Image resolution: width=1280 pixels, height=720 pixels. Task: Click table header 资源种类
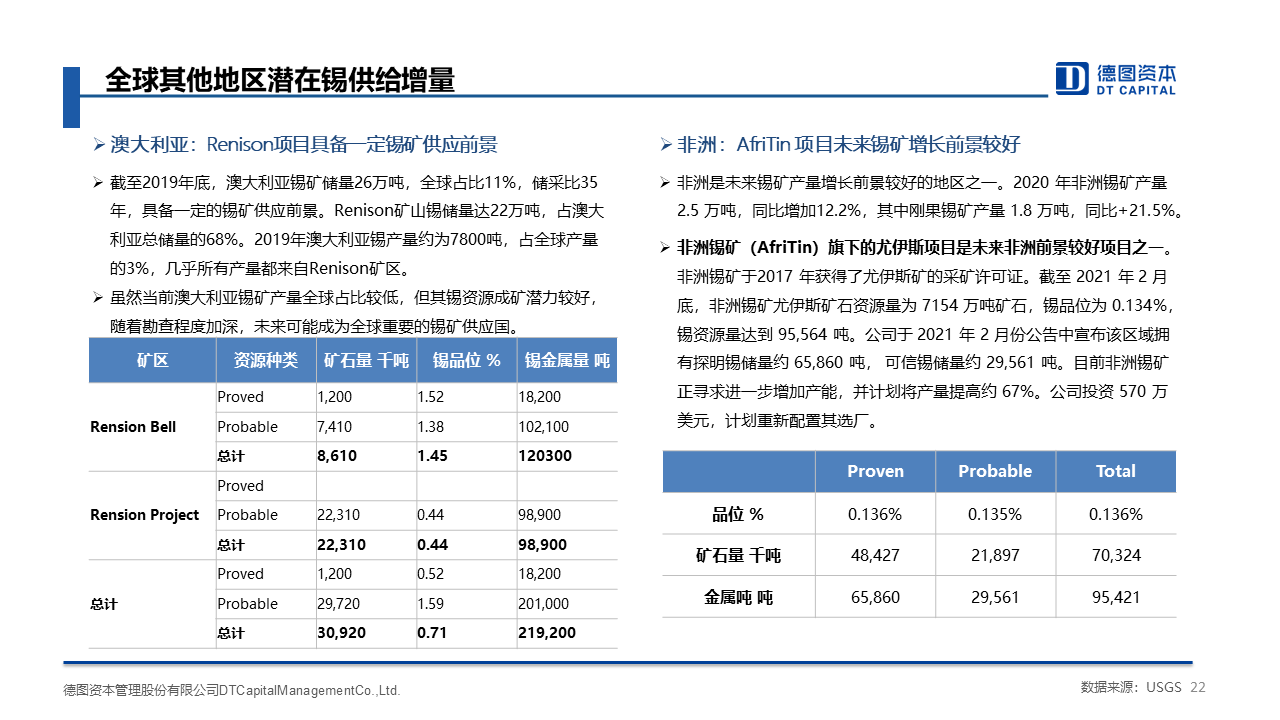point(266,360)
